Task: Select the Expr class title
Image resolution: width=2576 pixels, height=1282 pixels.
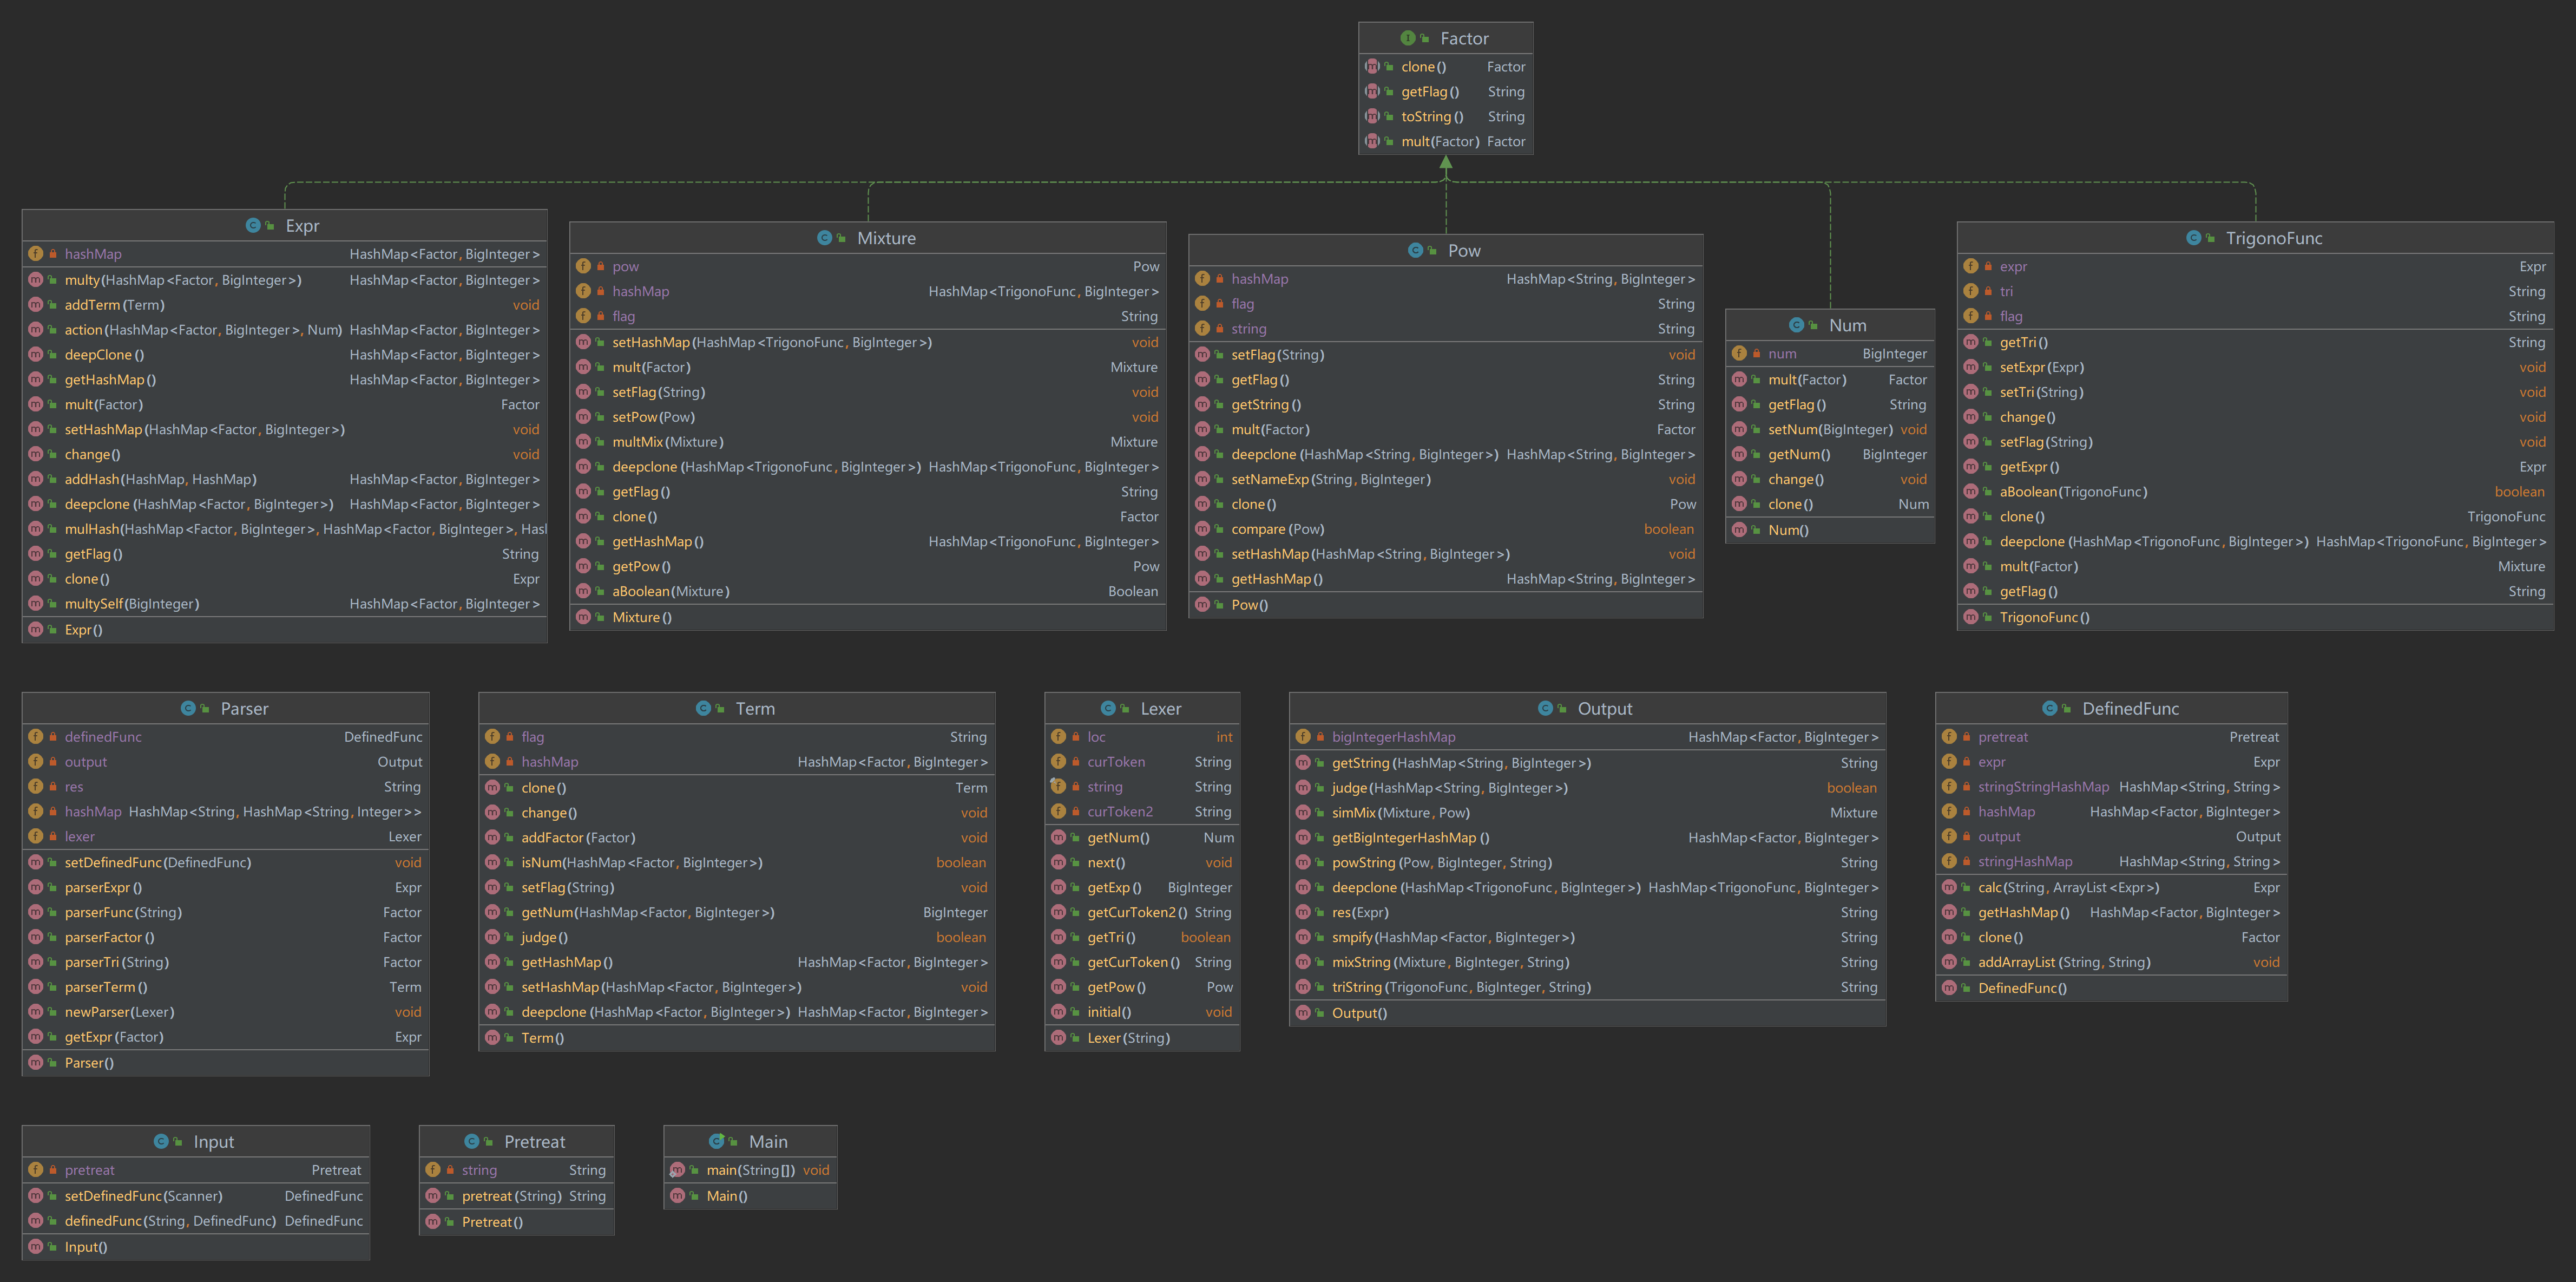Action: click(302, 225)
